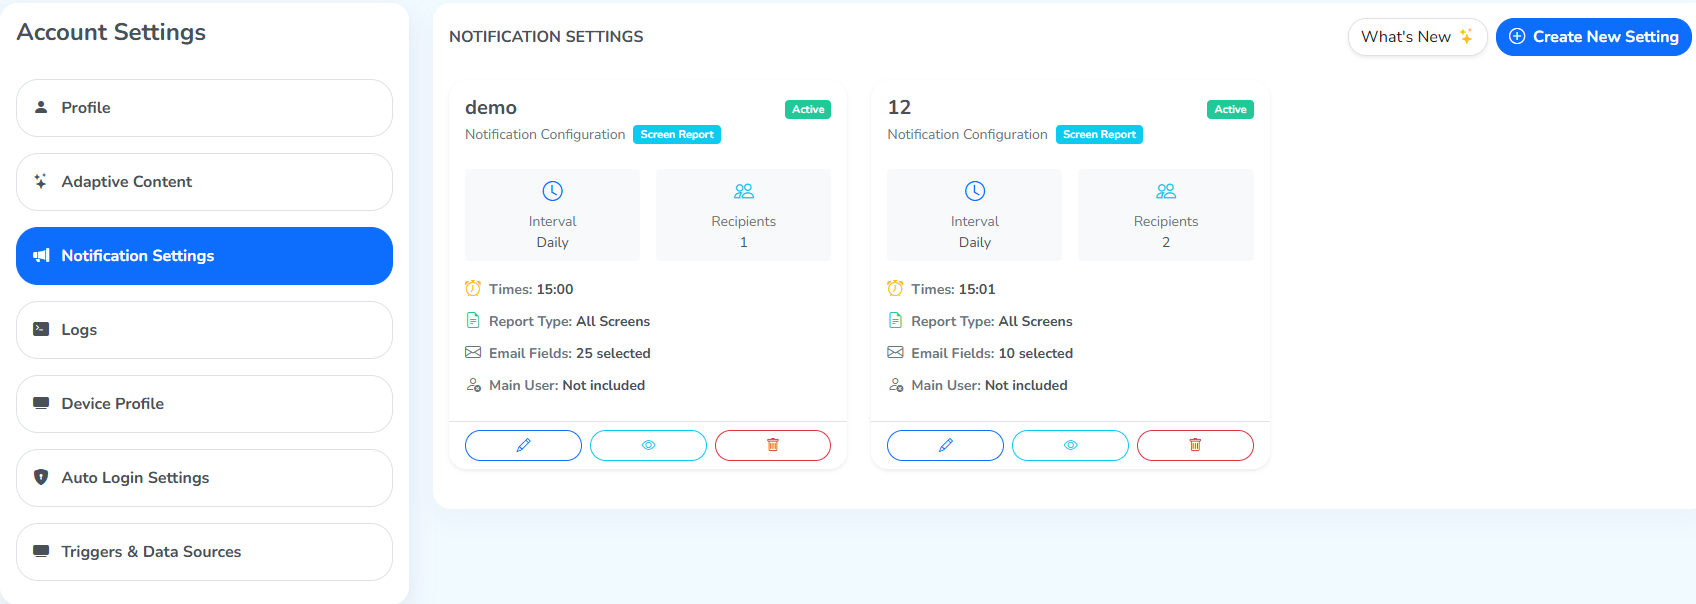
Task: Click Create New Setting button
Action: point(1593,37)
